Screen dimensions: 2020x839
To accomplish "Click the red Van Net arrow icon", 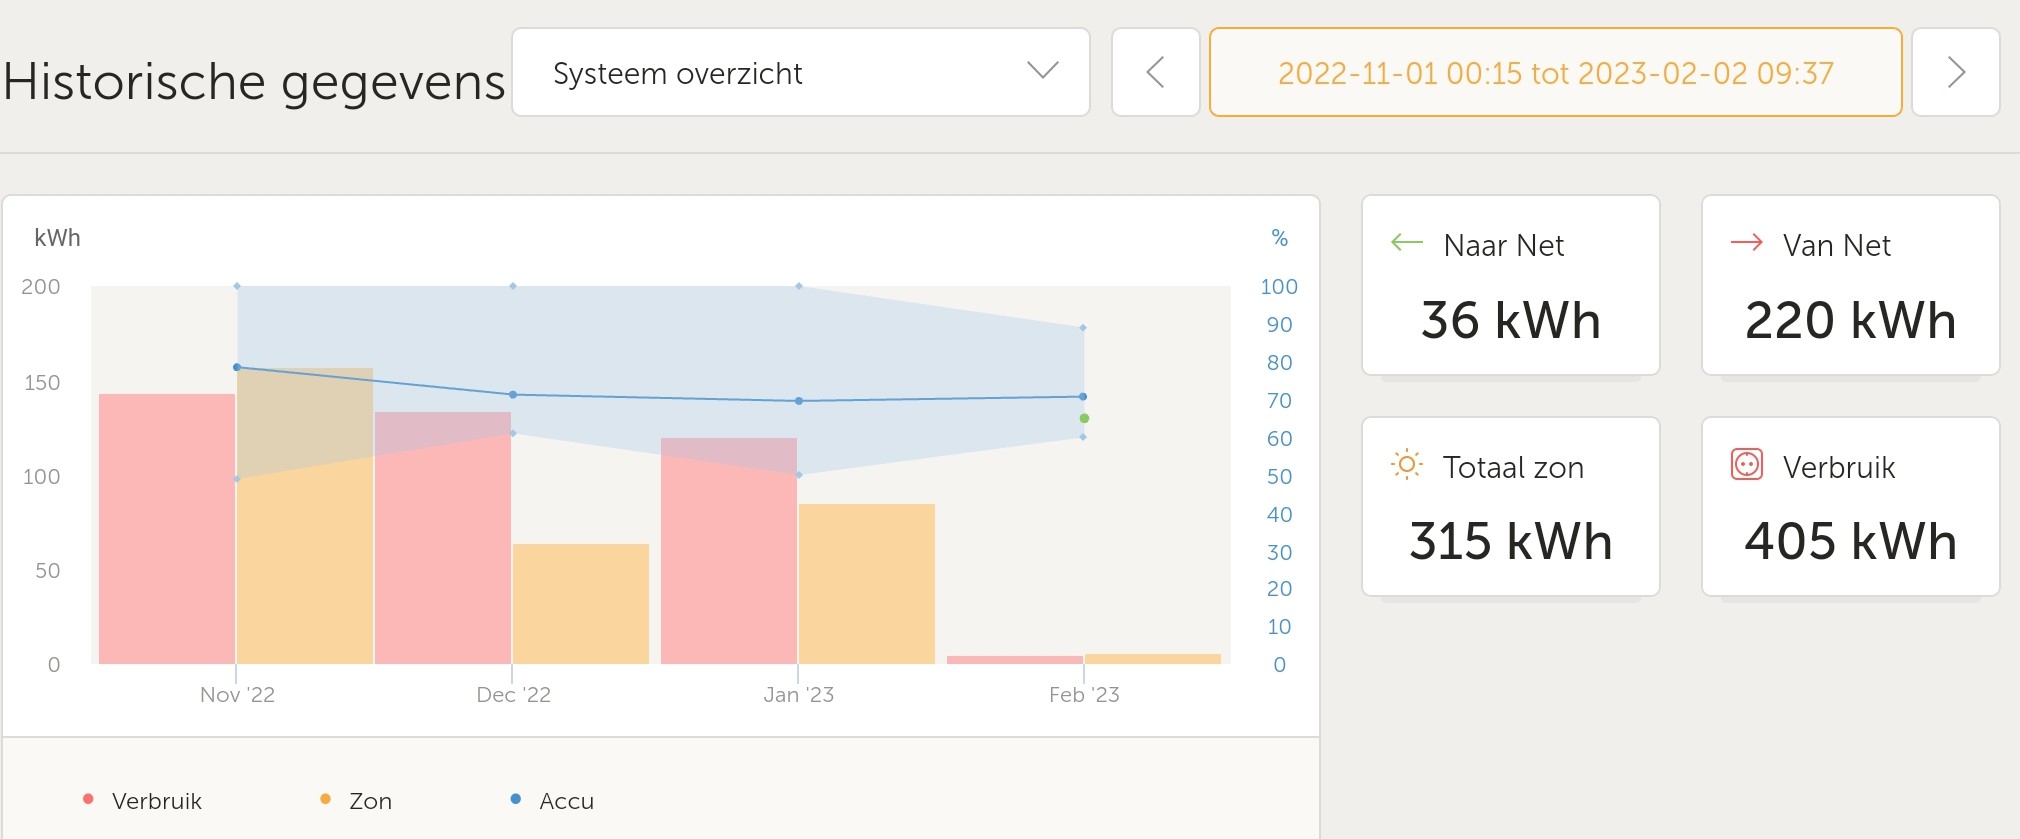I will pos(1746,242).
